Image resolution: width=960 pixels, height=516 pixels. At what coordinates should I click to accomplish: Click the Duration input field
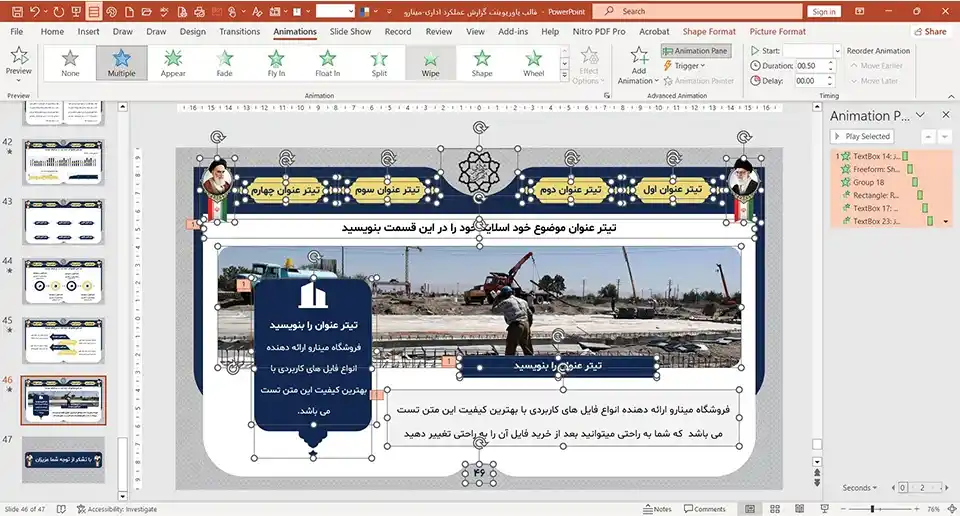[x=809, y=65]
